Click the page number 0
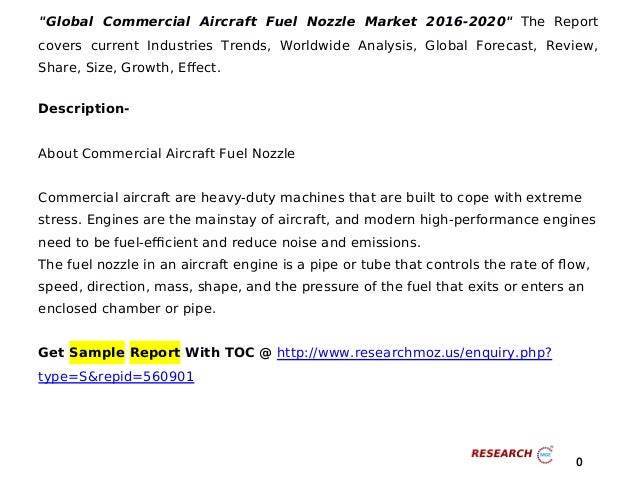The image size is (638, 480). (x=579, y=461)
